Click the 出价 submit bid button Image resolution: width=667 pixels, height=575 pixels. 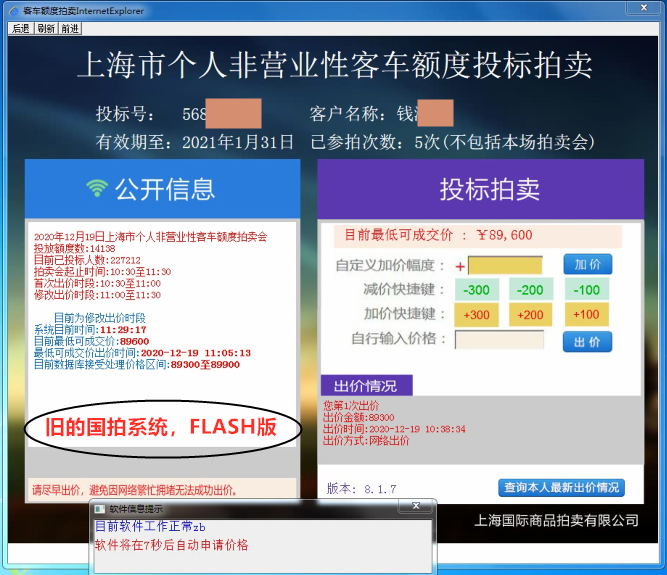[587, 342]
